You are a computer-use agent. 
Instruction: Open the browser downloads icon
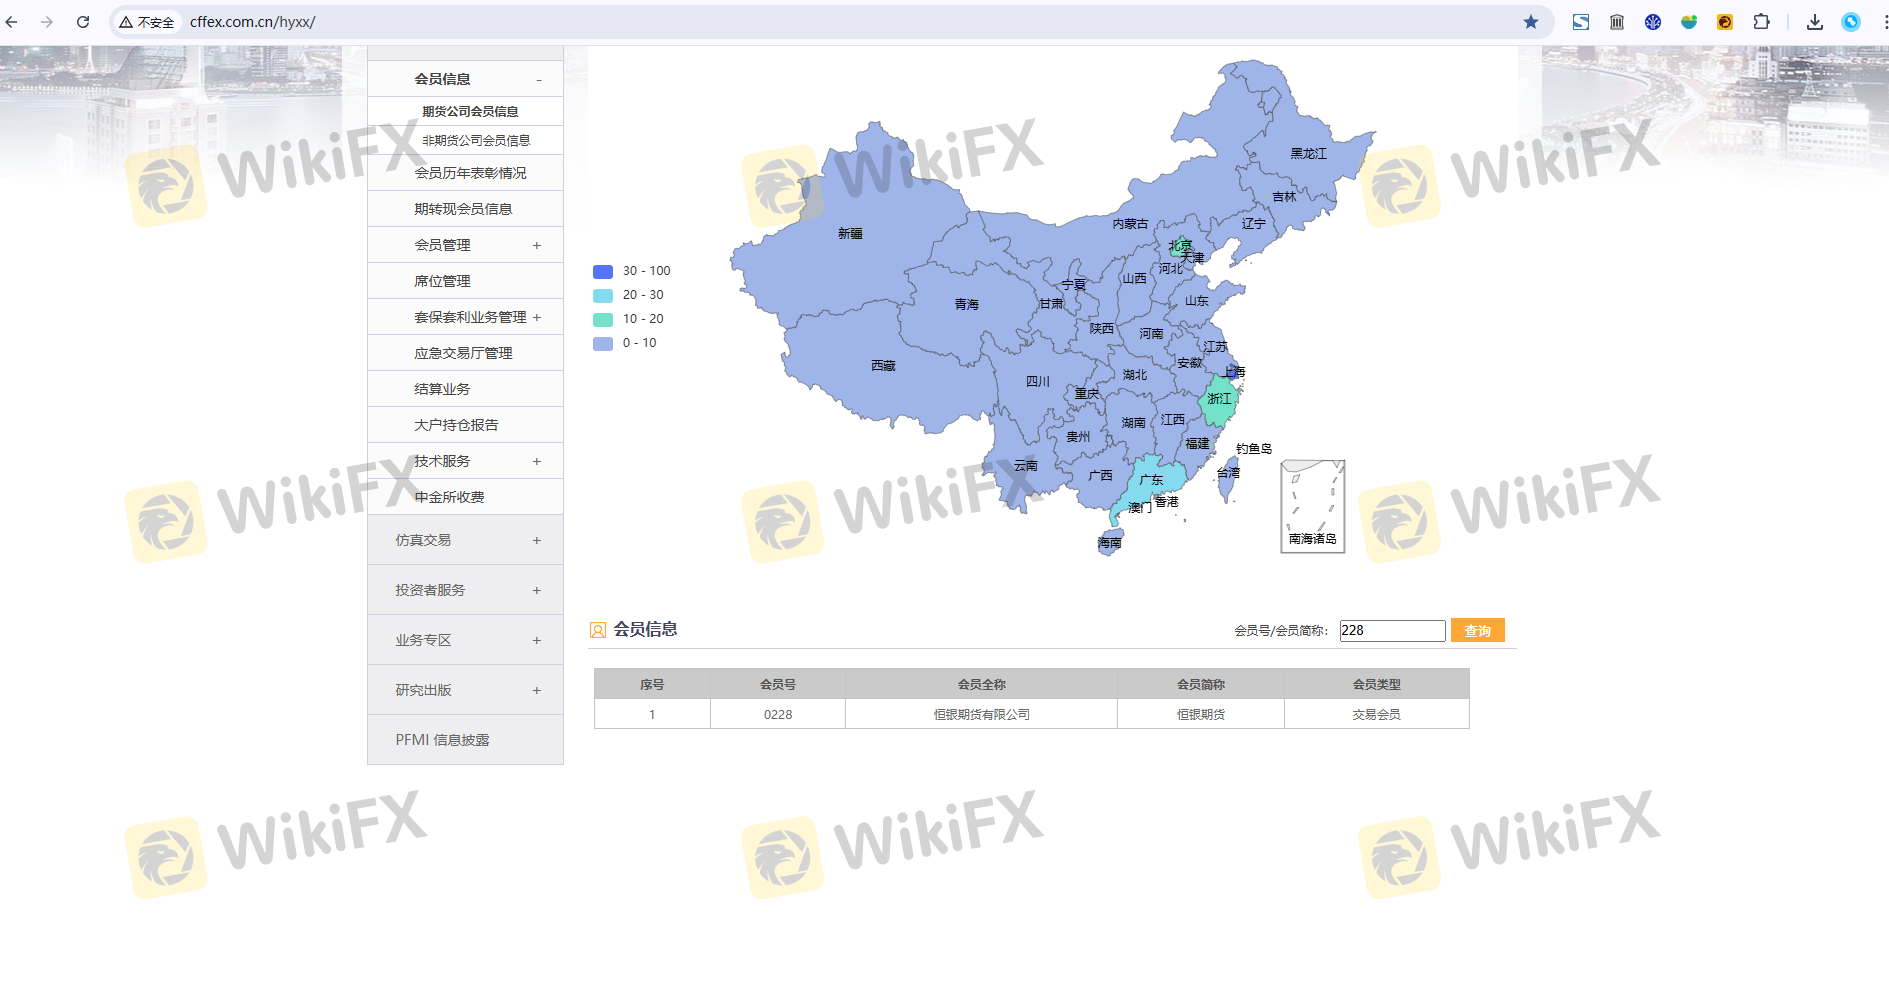[1814, 22]
